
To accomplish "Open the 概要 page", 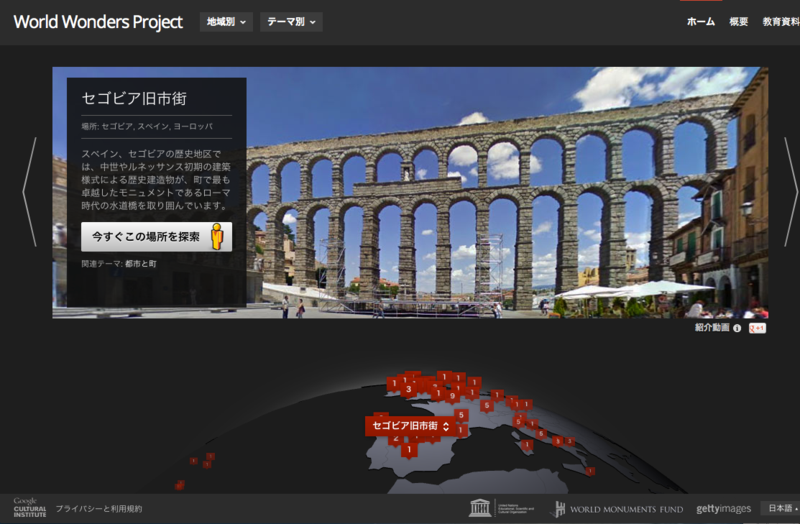I will (x=738, y=21).
